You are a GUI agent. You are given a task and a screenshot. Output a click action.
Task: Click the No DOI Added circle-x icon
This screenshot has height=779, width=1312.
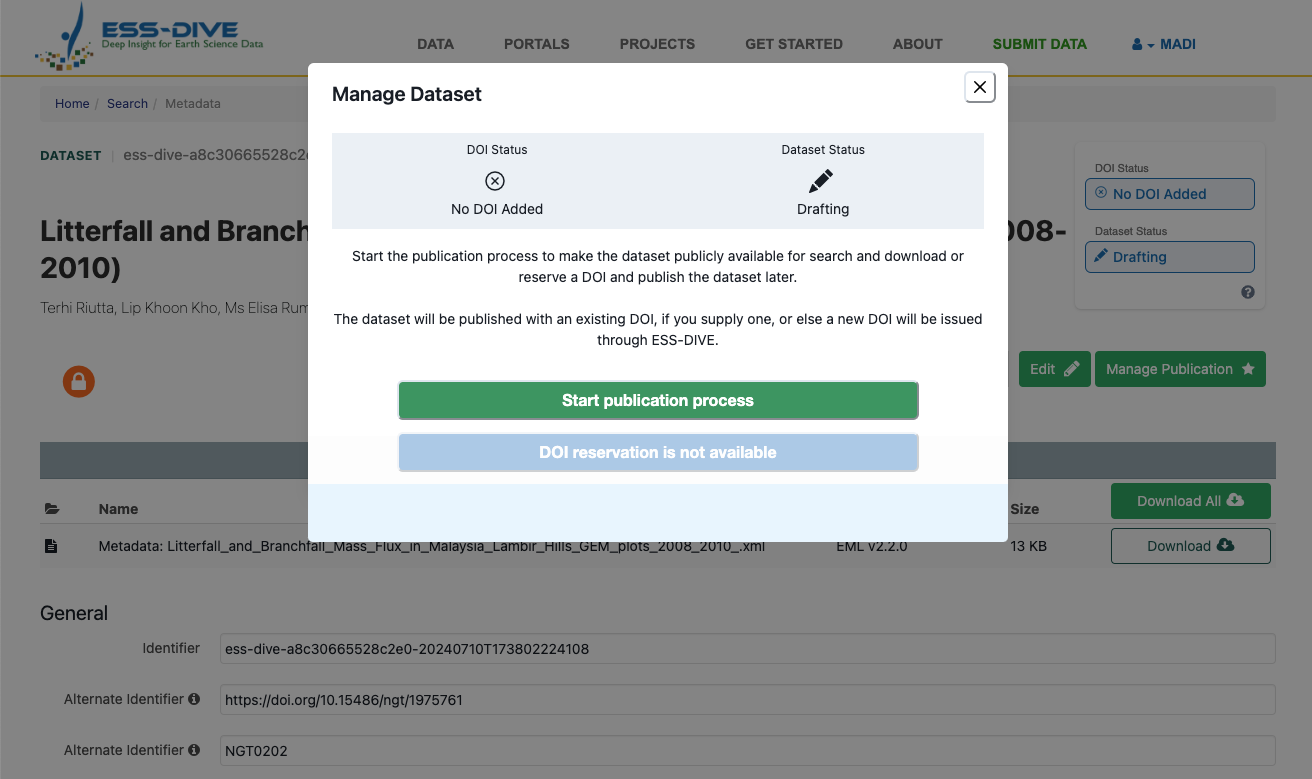495,181
